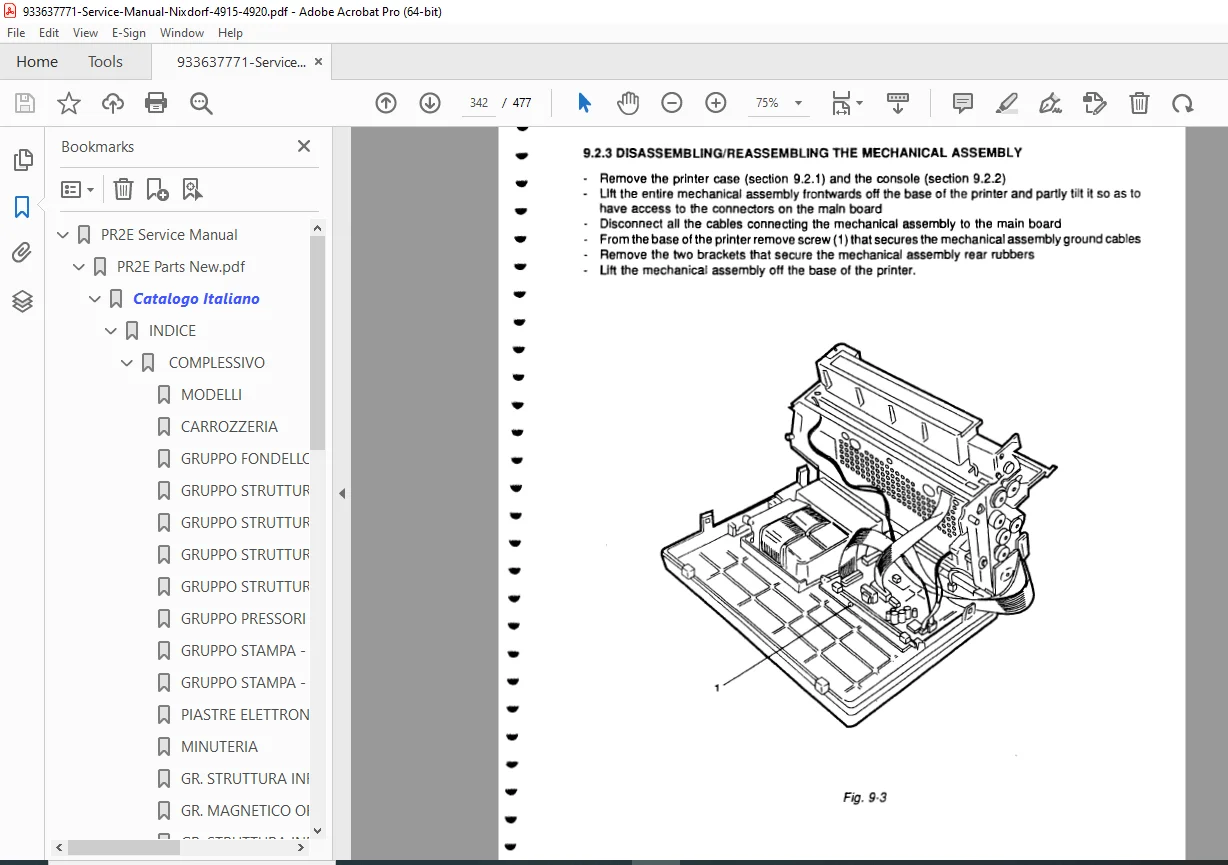The height and width of the screenshot is (865, 1228).
Task: Zoom out with the minus icon
Action: click(x=672, y=103)
